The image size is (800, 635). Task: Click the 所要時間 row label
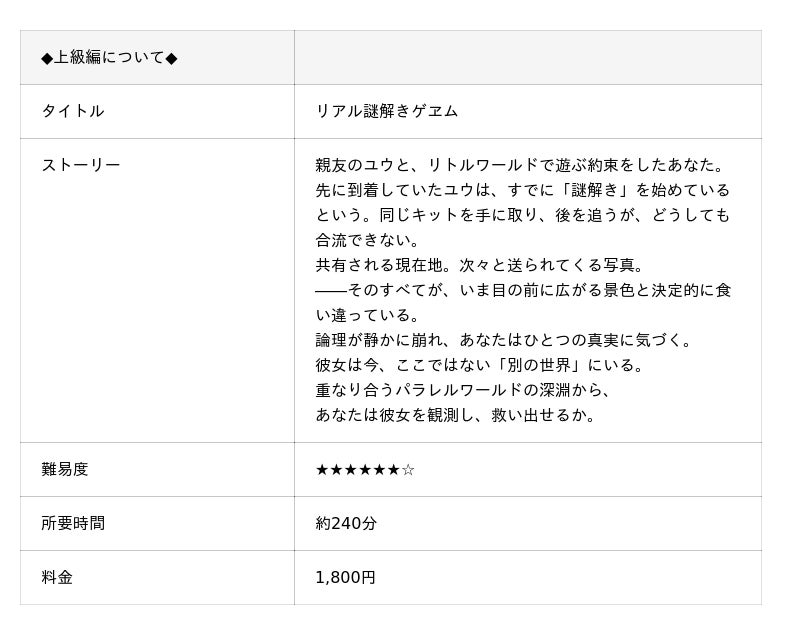pyautogui.click(x=73, y=524)
